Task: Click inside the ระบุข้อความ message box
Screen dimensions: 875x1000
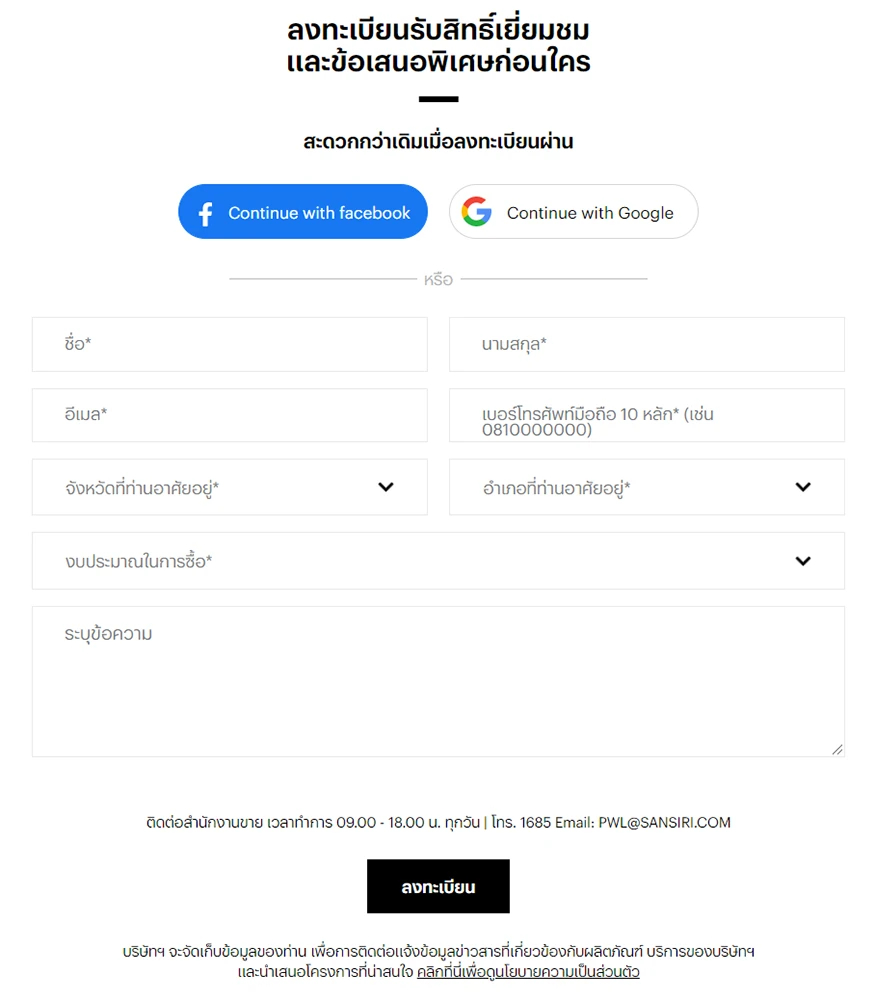Action: (437, 681)
